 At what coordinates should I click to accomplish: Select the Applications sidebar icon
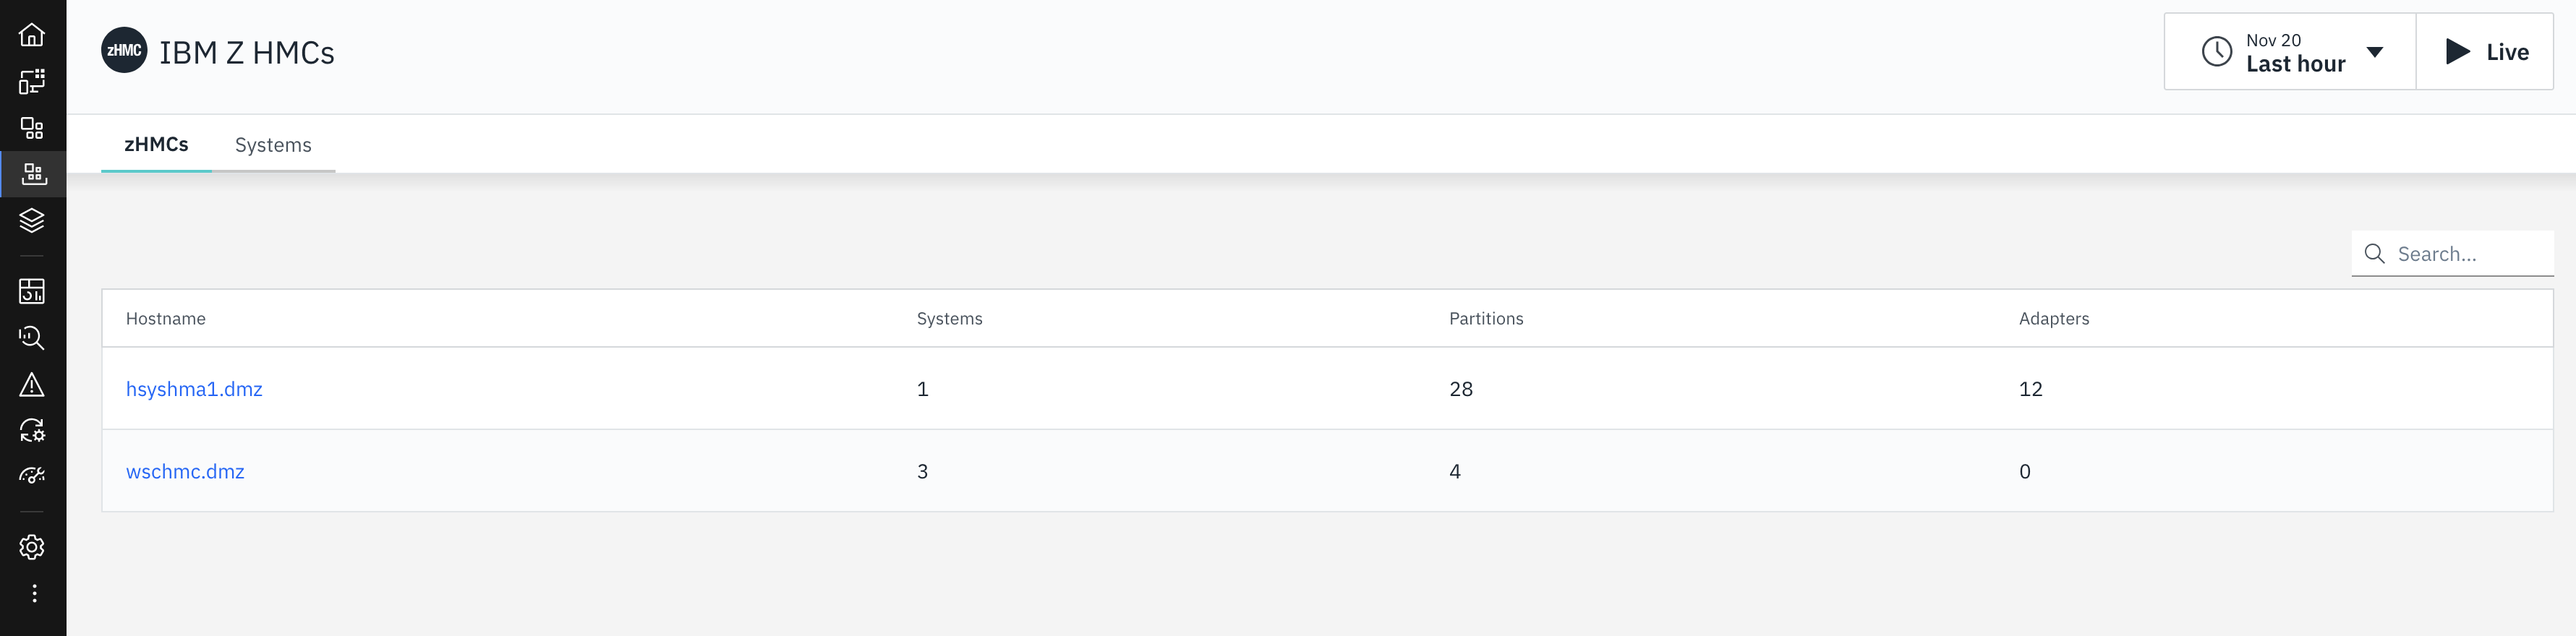[32, 128]
